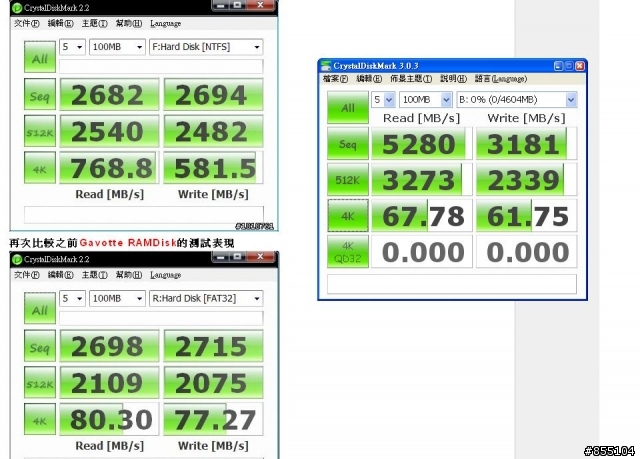The height and width of the screenshot is (459, 640).
Task: Open 編輯 menu in bottom CrystalDiskMark 2.2 window
Action: click(x=60, y=275)
